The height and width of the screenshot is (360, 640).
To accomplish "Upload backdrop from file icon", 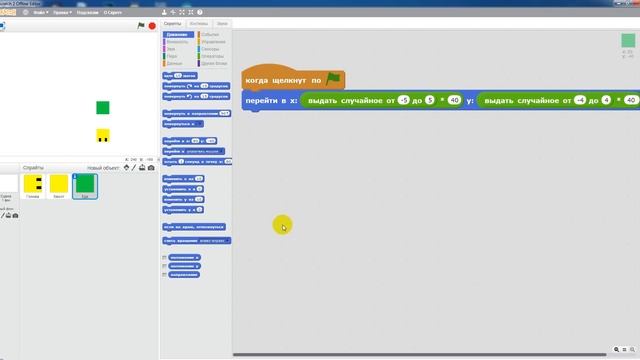I will (8, 216).
